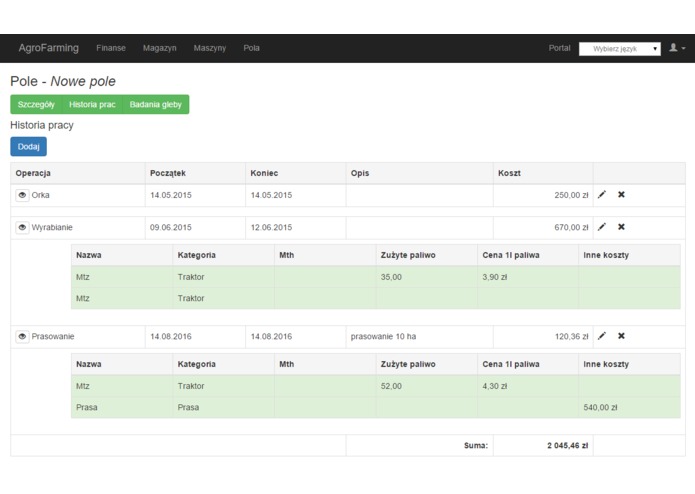
Task: Click the fuel used value 52,00
Action: click(x=391, y=386)
